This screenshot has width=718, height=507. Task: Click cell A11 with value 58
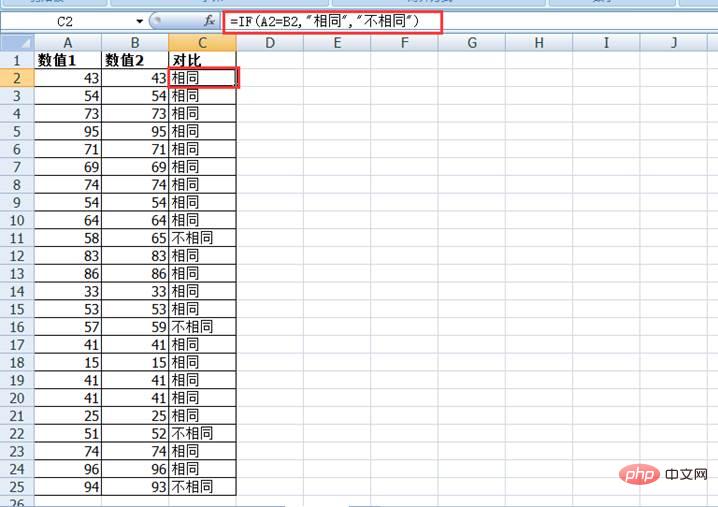(x=68, y=238)
